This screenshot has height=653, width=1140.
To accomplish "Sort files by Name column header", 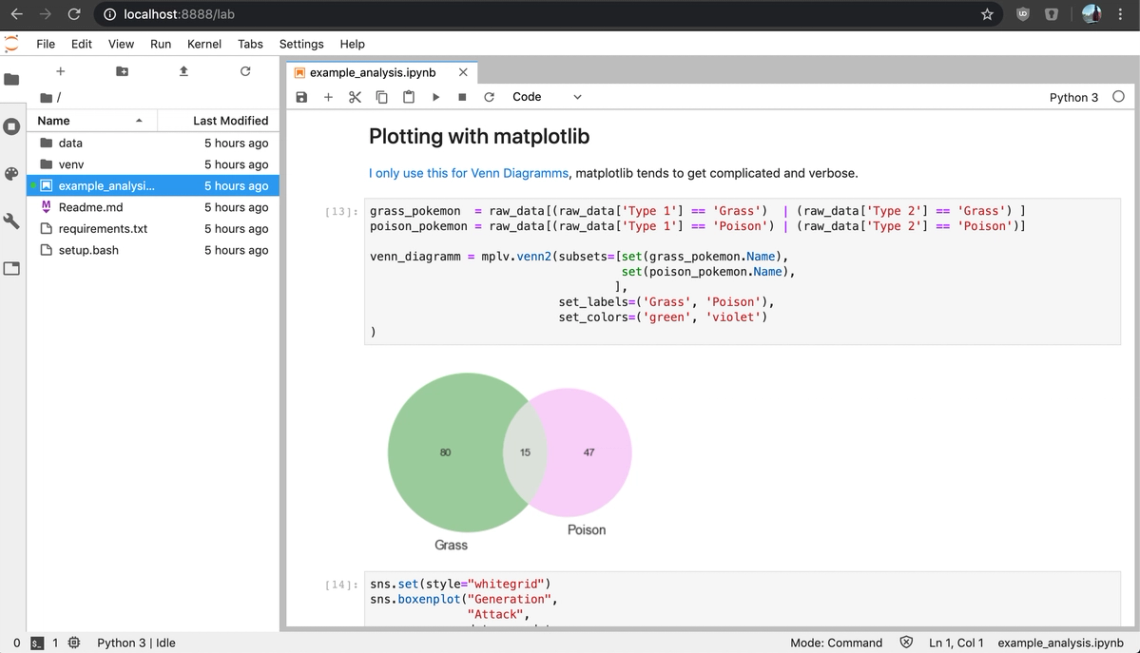I will [91, 121].
